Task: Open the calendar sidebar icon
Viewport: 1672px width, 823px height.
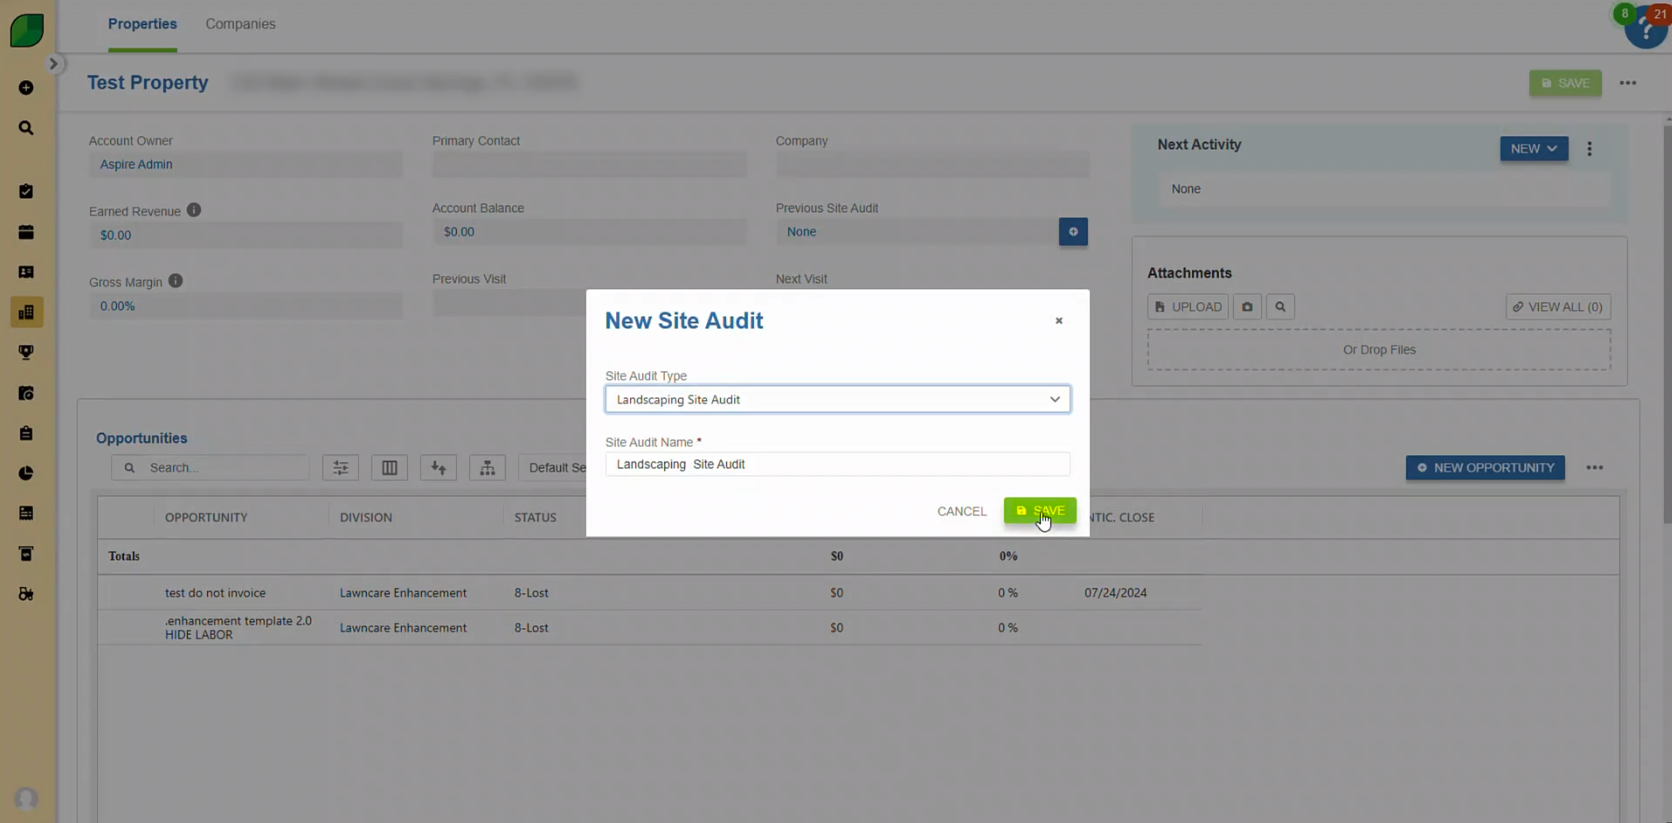Action: tap(26, 232)
